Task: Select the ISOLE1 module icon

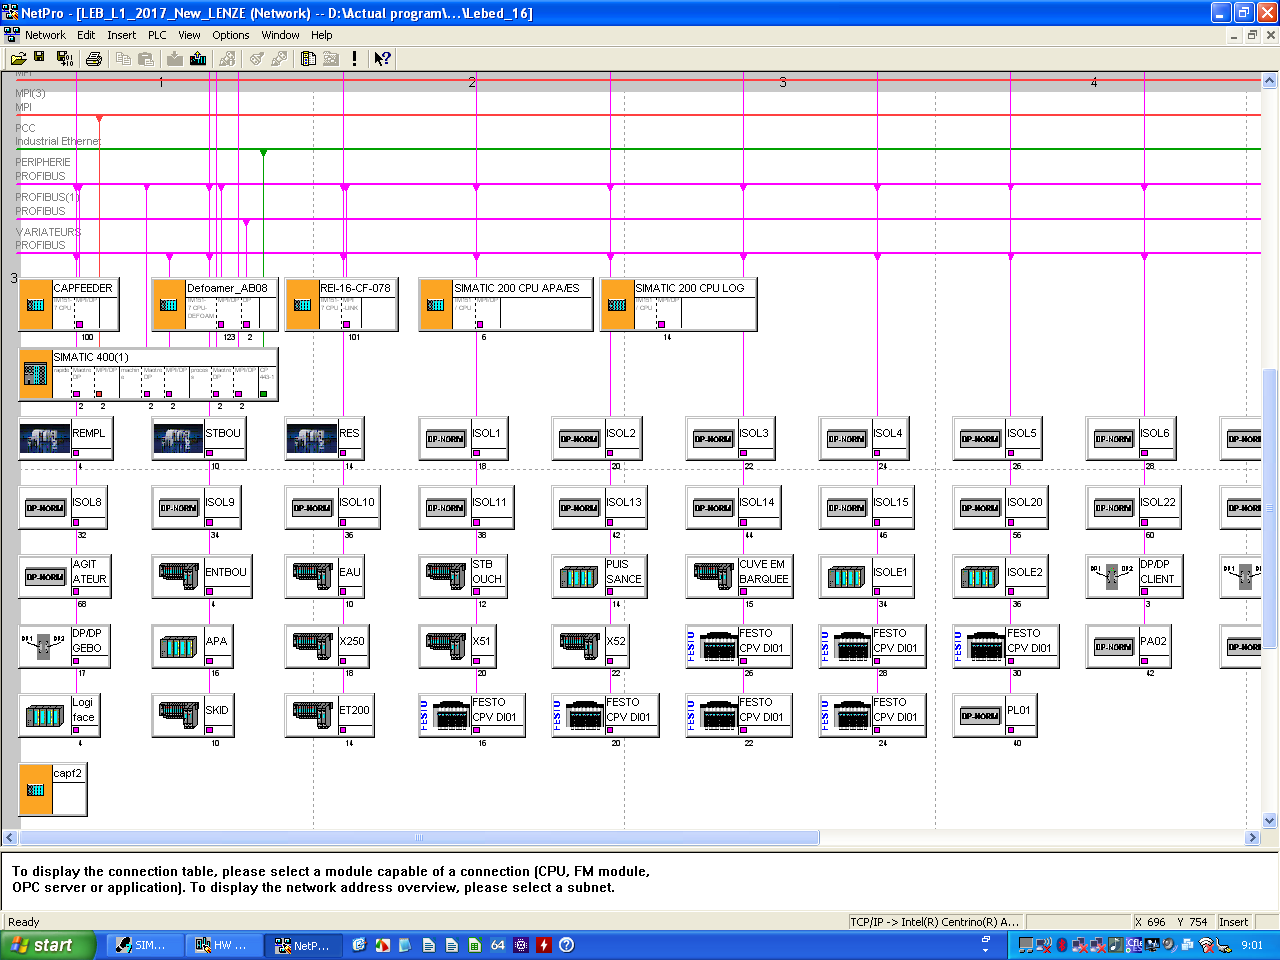Action: pyautogui.click(x=846, y=576)
